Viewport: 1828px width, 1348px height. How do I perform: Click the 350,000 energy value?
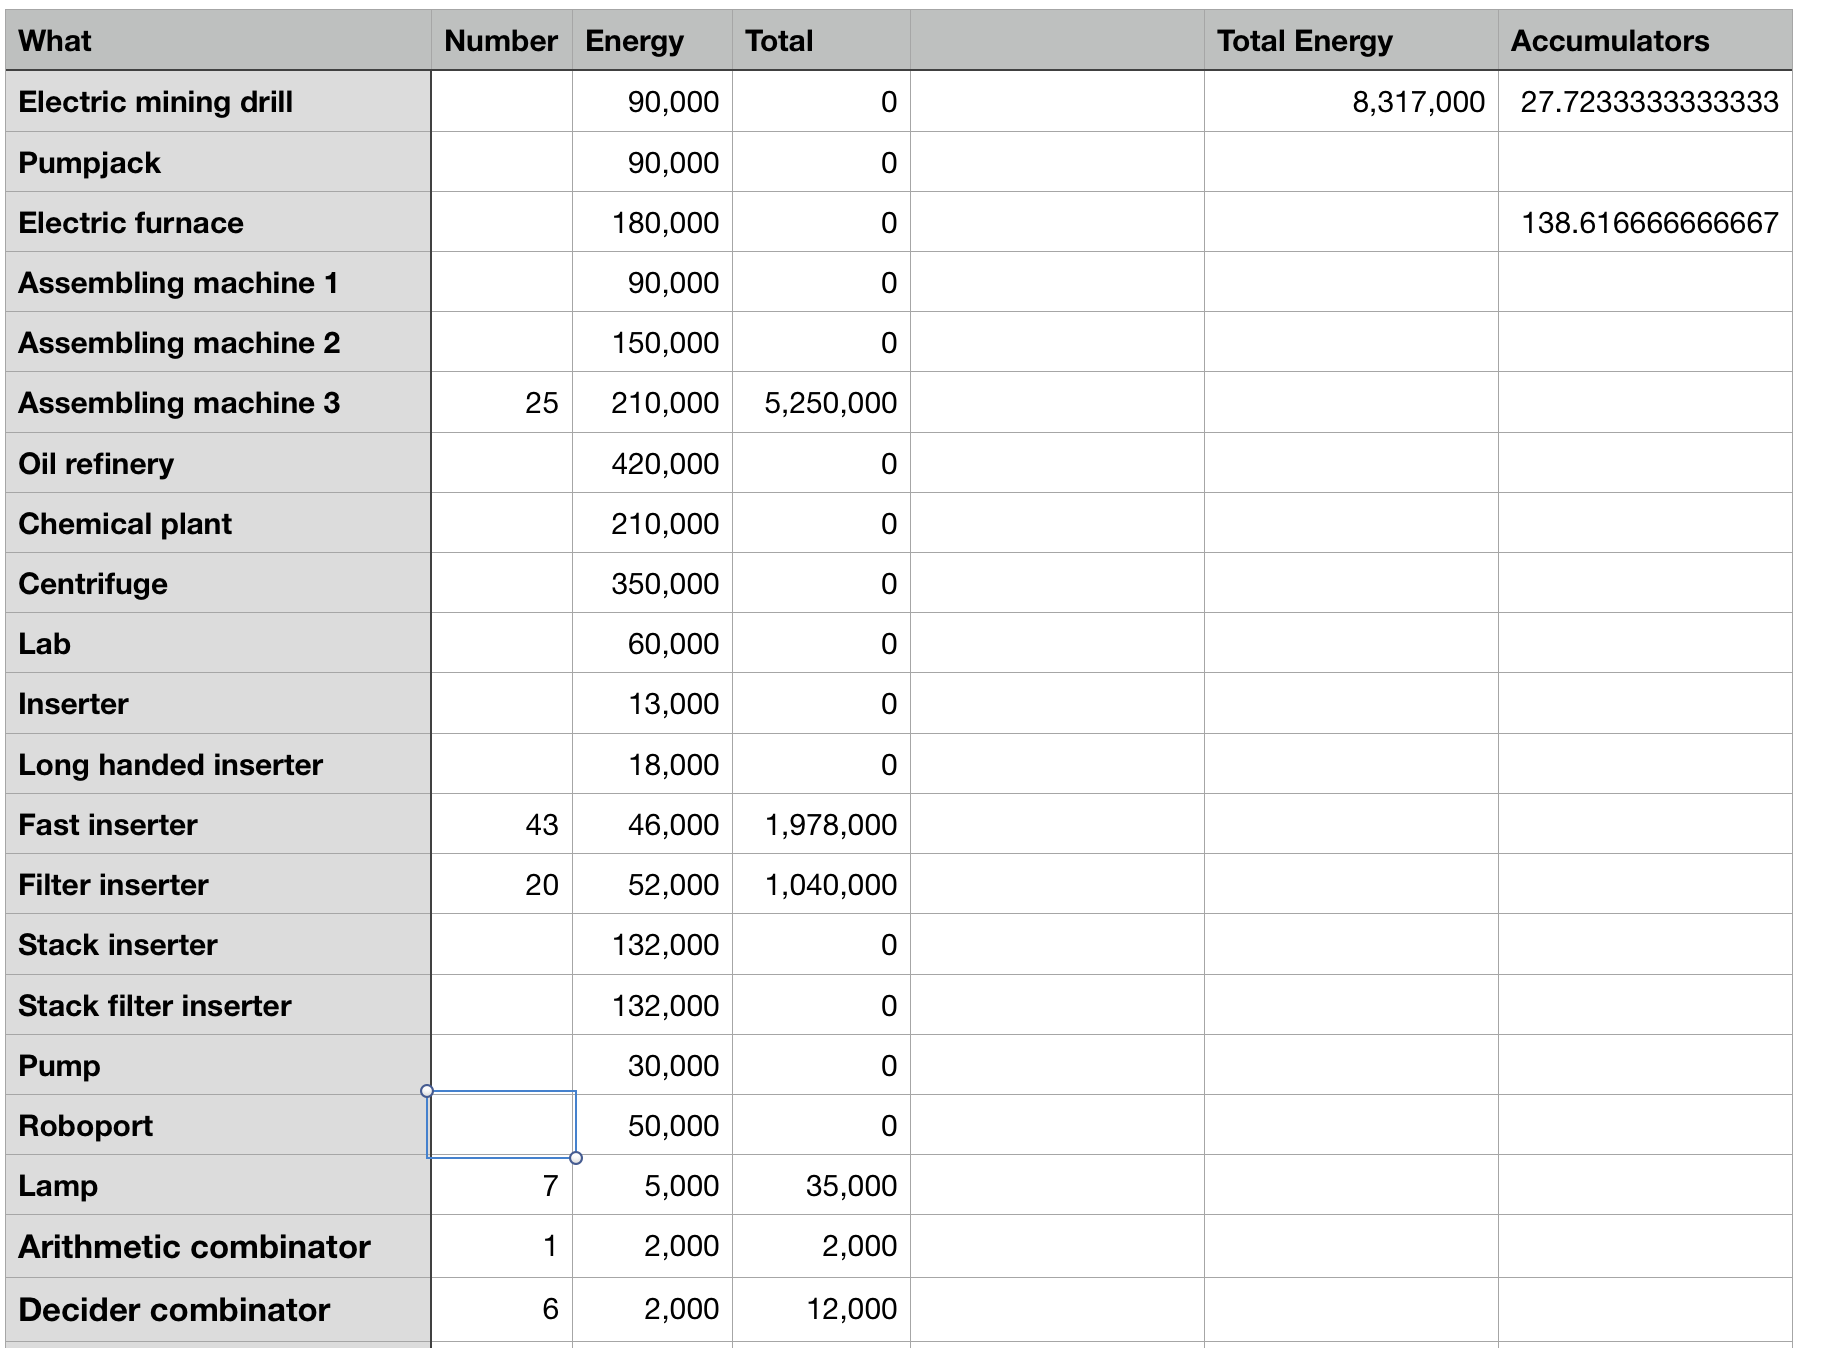point(652,583)
